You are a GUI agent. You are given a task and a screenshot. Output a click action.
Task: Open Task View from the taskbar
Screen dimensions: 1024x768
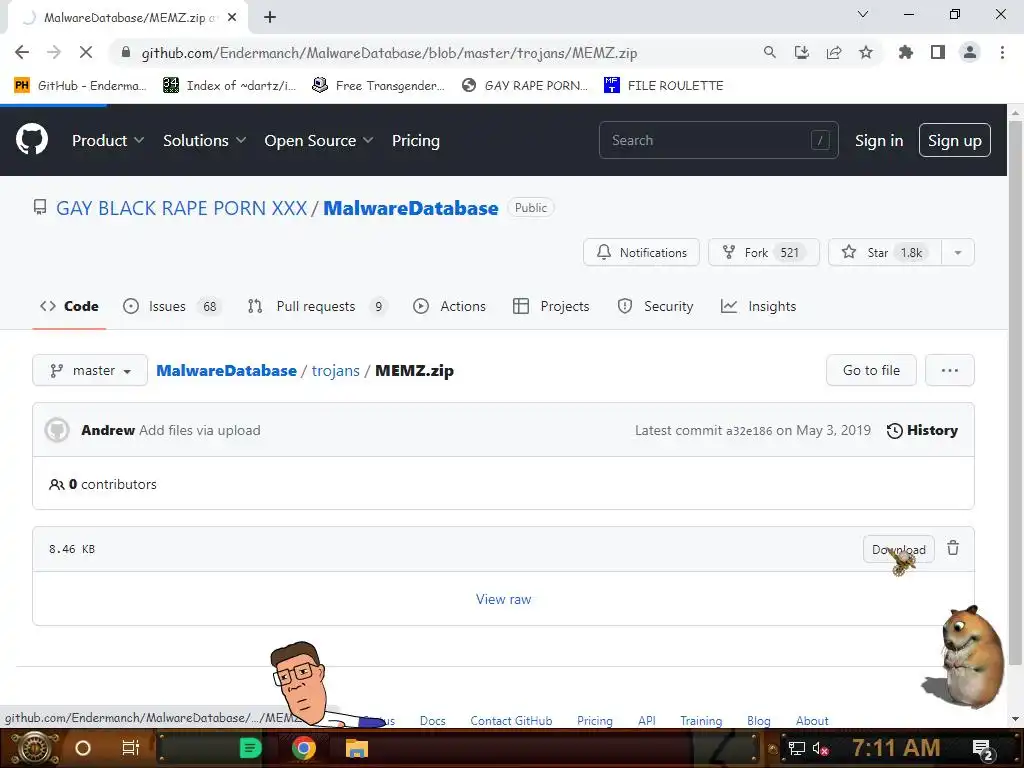point(131,748)
